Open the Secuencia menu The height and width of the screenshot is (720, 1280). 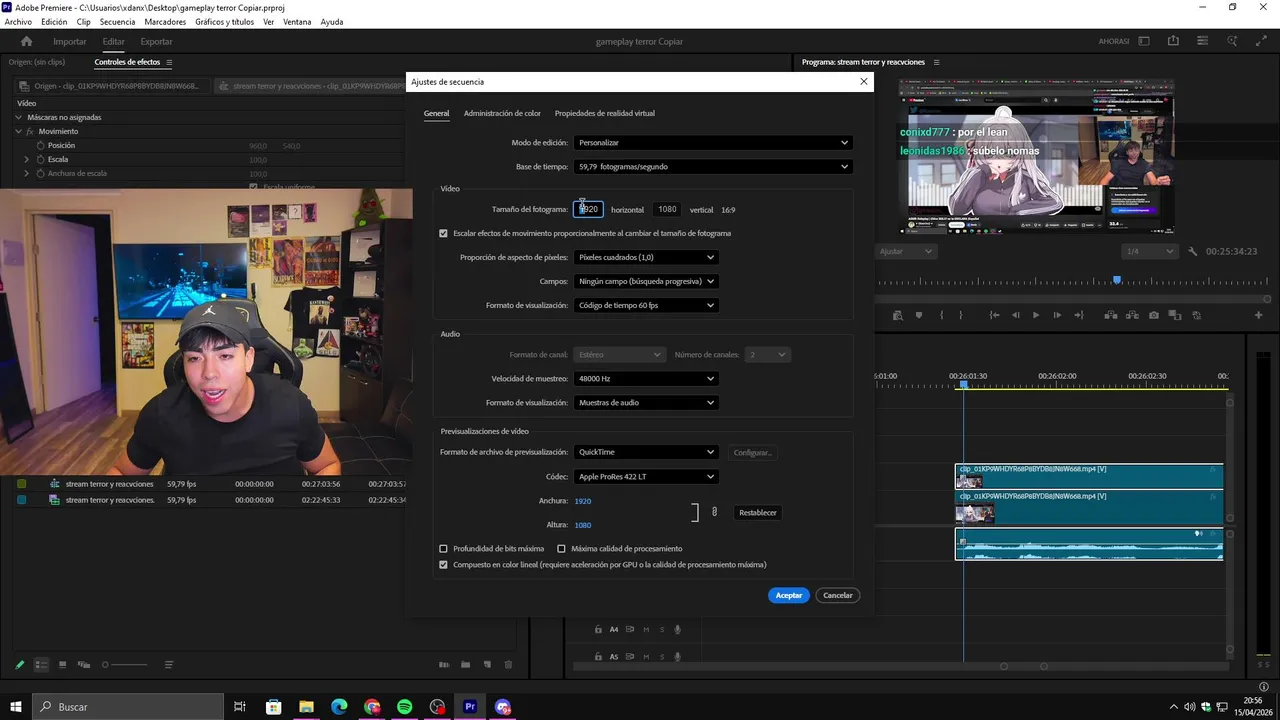click(x=117, y=22)
